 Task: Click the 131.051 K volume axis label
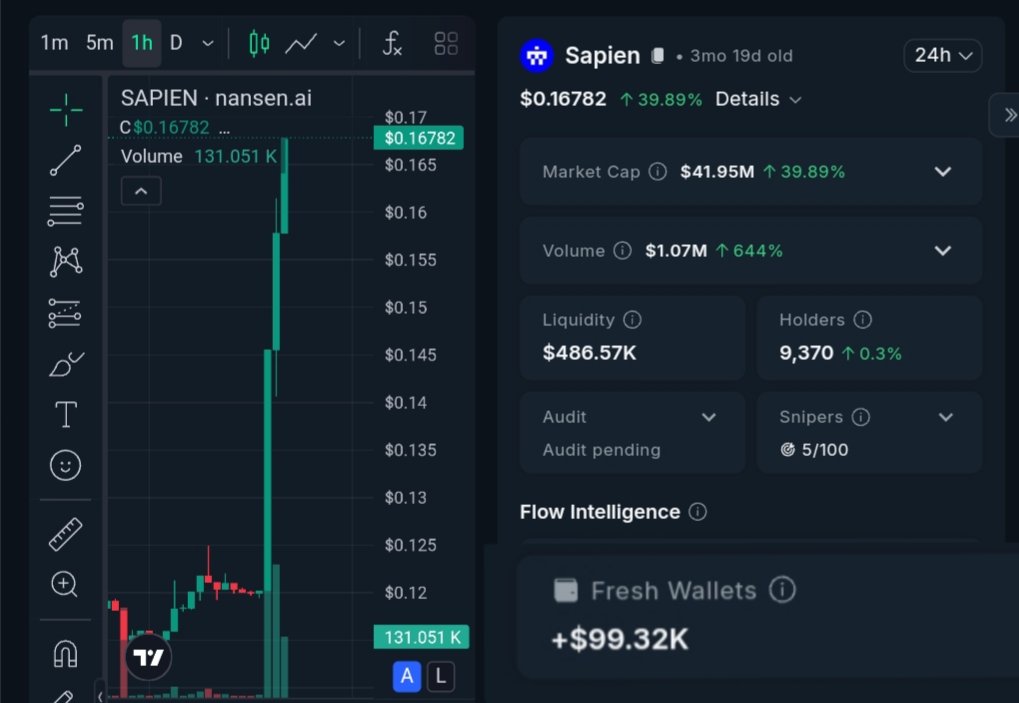pos(421,637)
